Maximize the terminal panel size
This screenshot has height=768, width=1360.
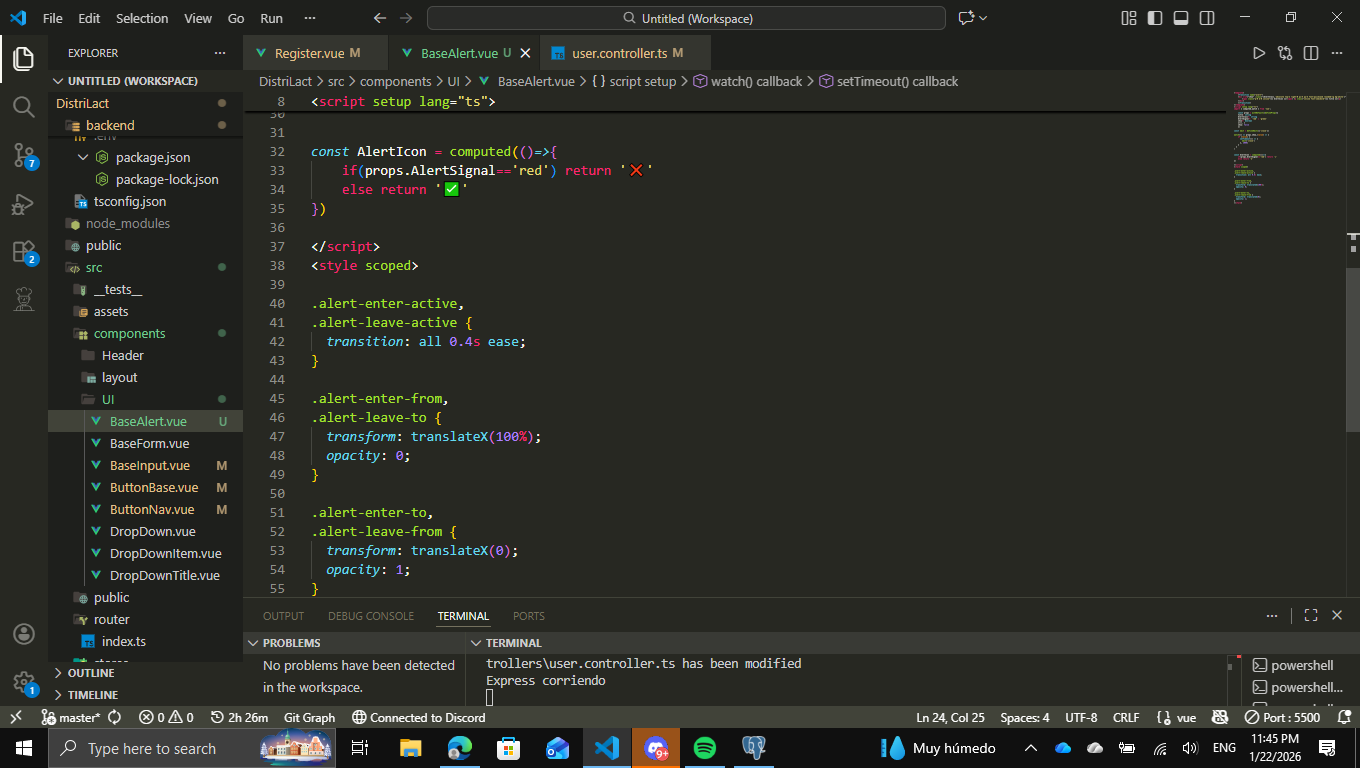(1310, 616)
